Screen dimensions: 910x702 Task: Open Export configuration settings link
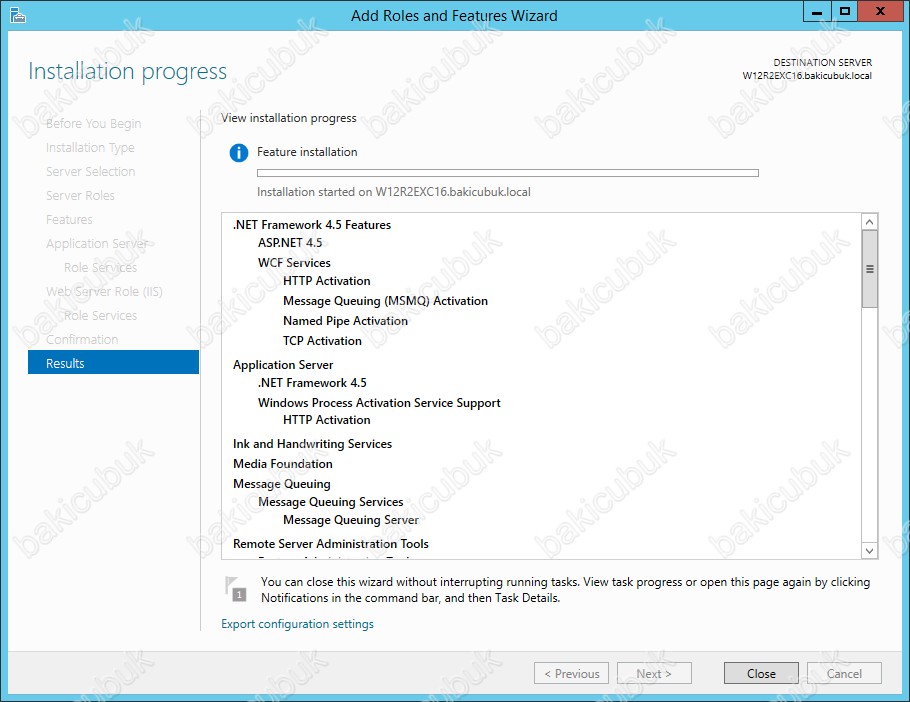(x=297, y=624)
